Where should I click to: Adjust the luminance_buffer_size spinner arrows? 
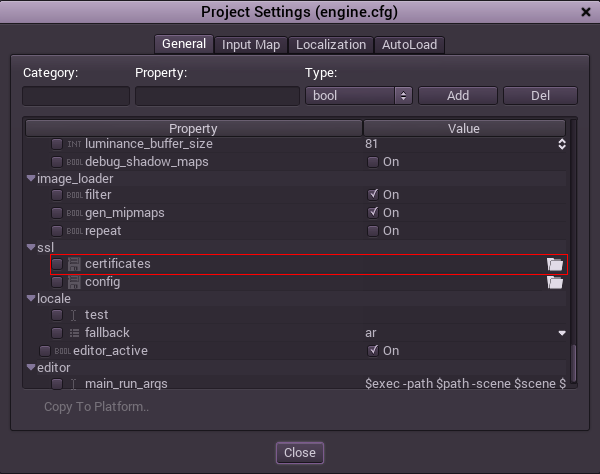[x=562, y=144]
